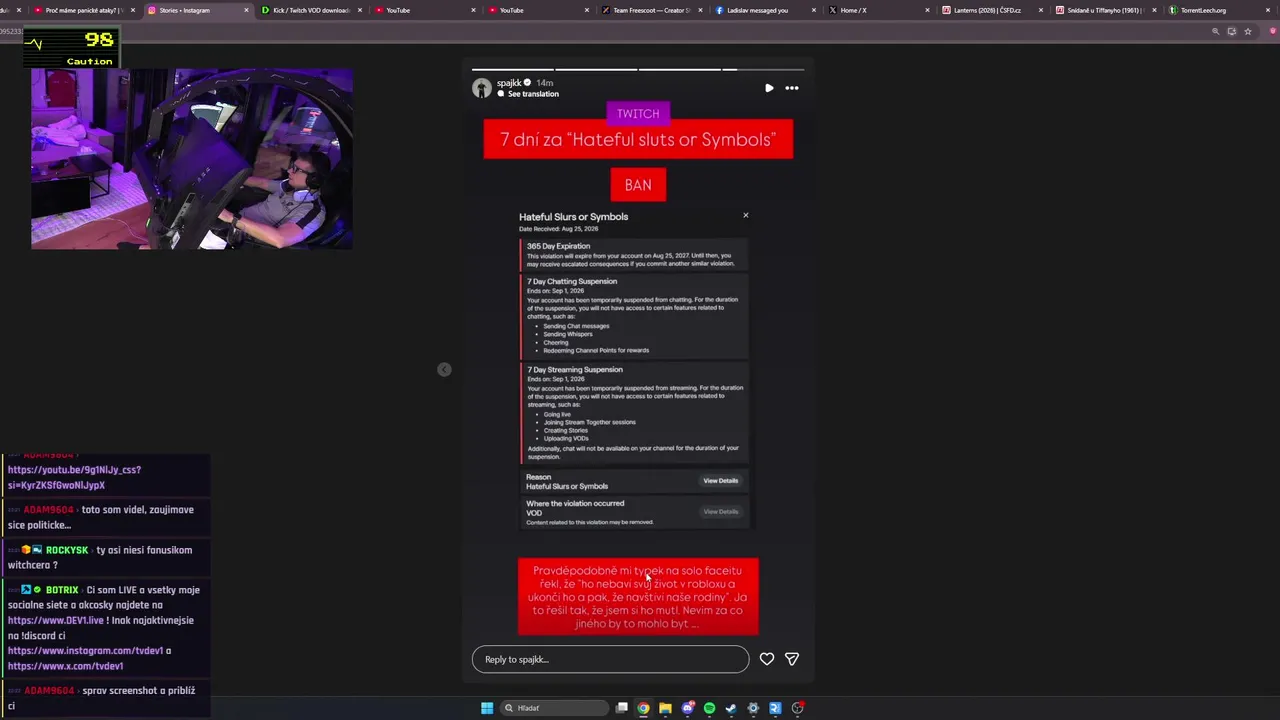Bookmark this page with the star icon
The height and width of the screenshot is (720, 1280).
[x=1248, y=31]
